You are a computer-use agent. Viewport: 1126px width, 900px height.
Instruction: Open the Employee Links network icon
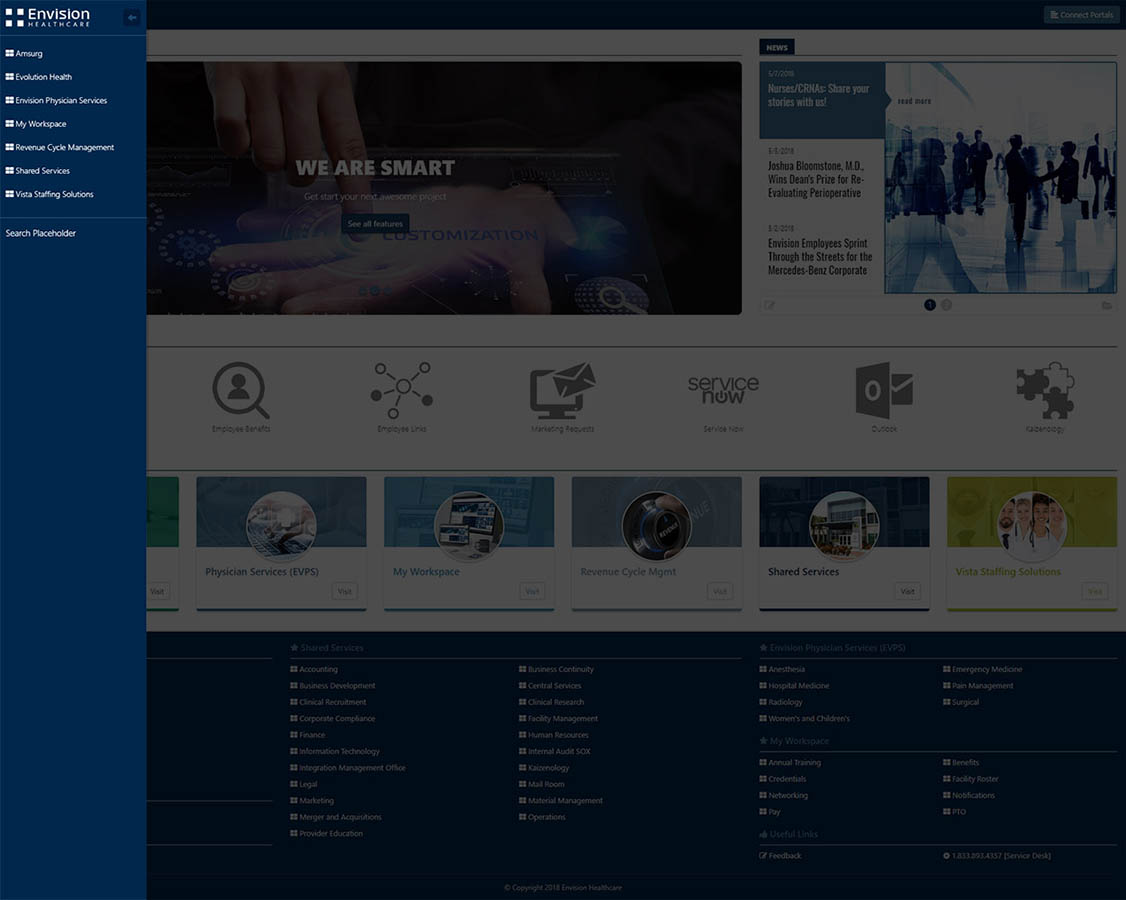click(x=401, y=390)
